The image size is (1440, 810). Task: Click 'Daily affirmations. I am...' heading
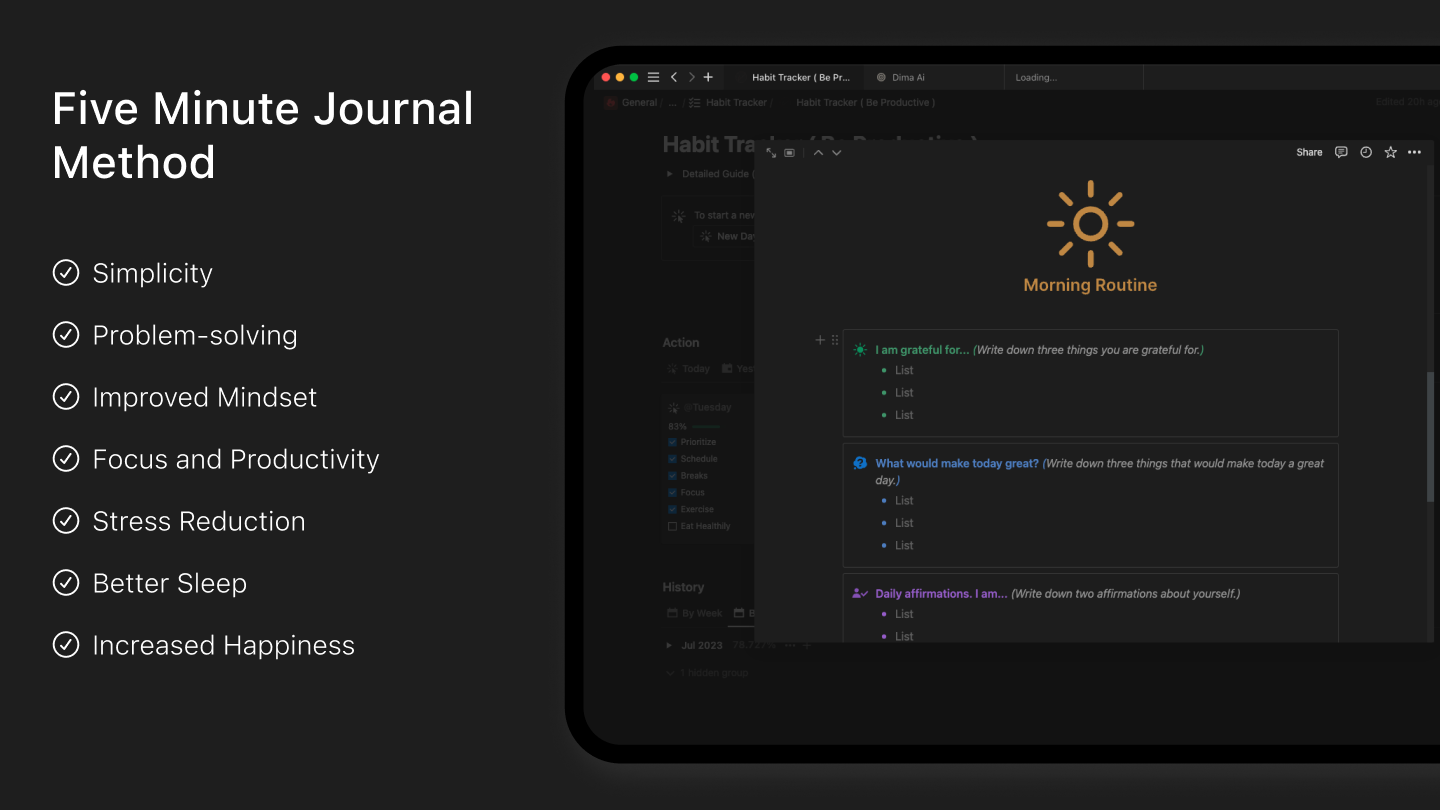(941, 593)
